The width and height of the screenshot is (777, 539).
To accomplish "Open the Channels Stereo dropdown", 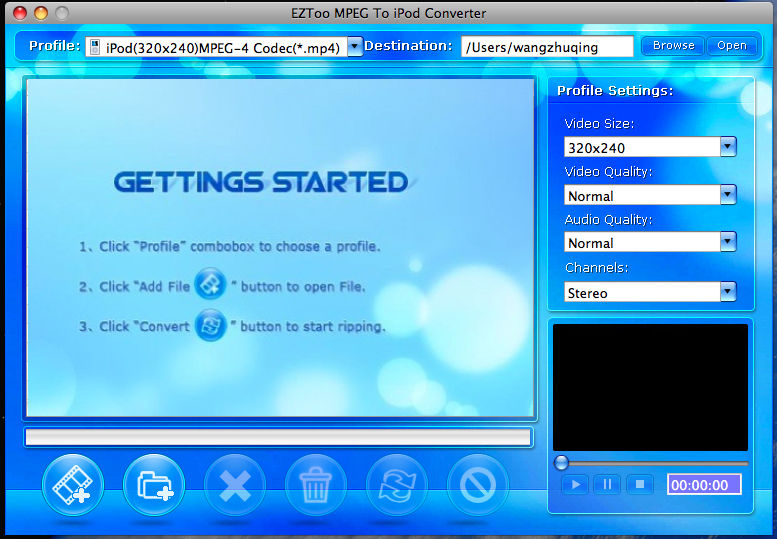I will point(650,292).
